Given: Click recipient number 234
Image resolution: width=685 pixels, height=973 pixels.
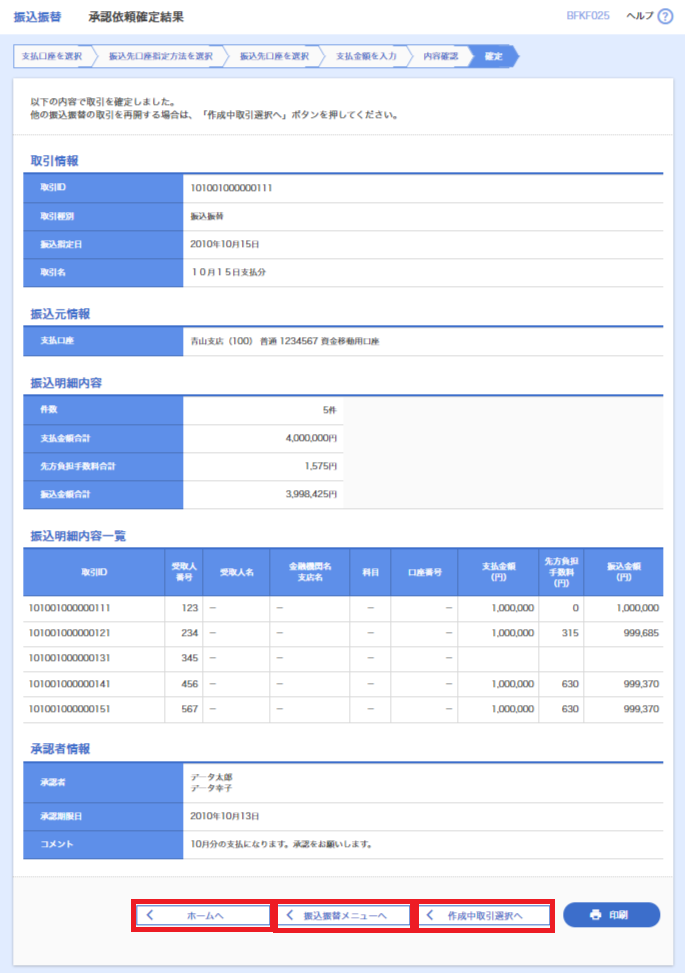Looking at the screenshot, I should [x=190, y=633].
